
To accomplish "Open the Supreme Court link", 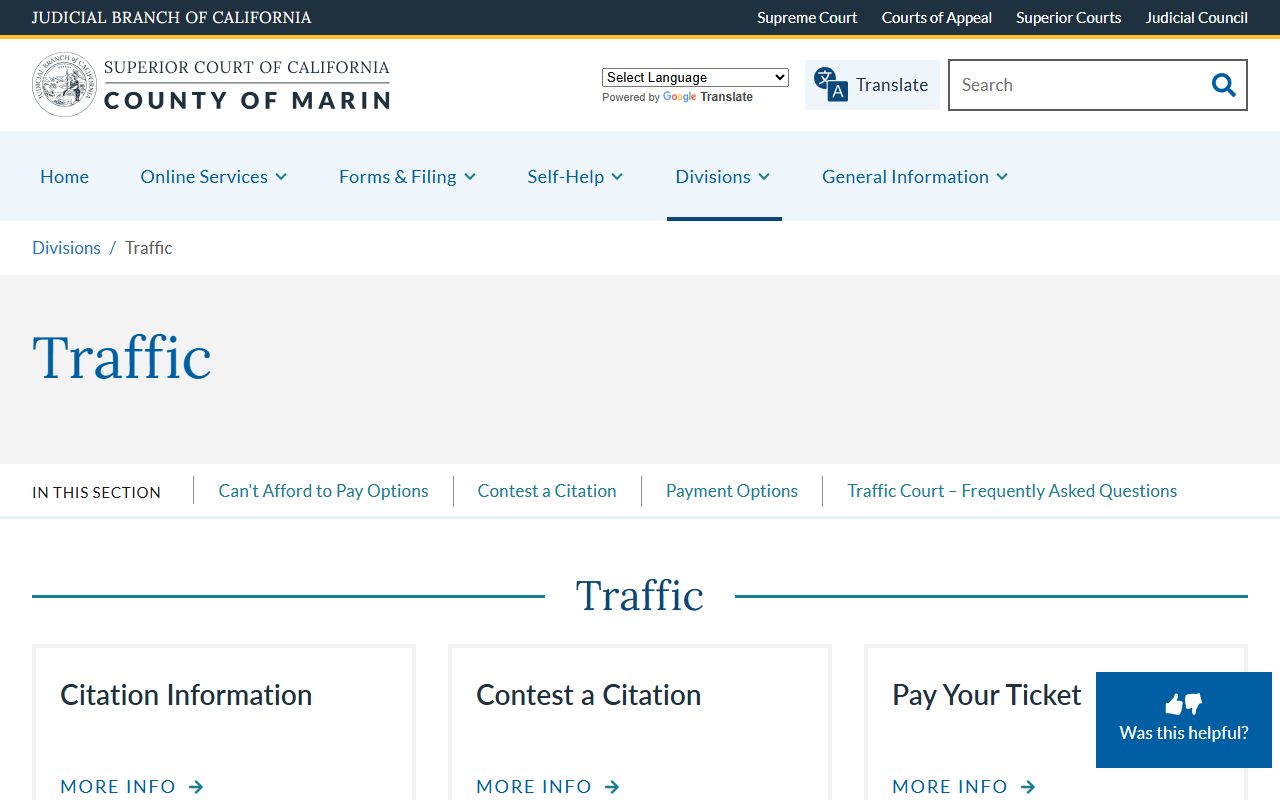I will click(807, 17).
